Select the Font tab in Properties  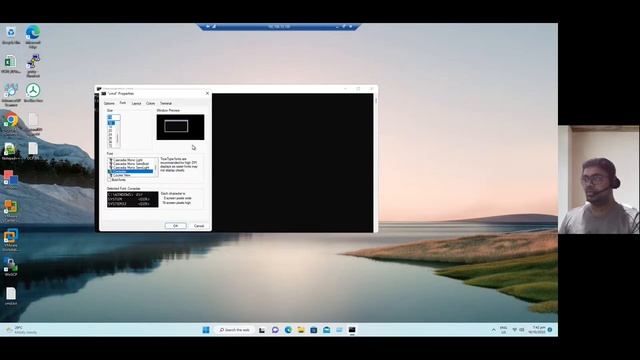[122, 103]
